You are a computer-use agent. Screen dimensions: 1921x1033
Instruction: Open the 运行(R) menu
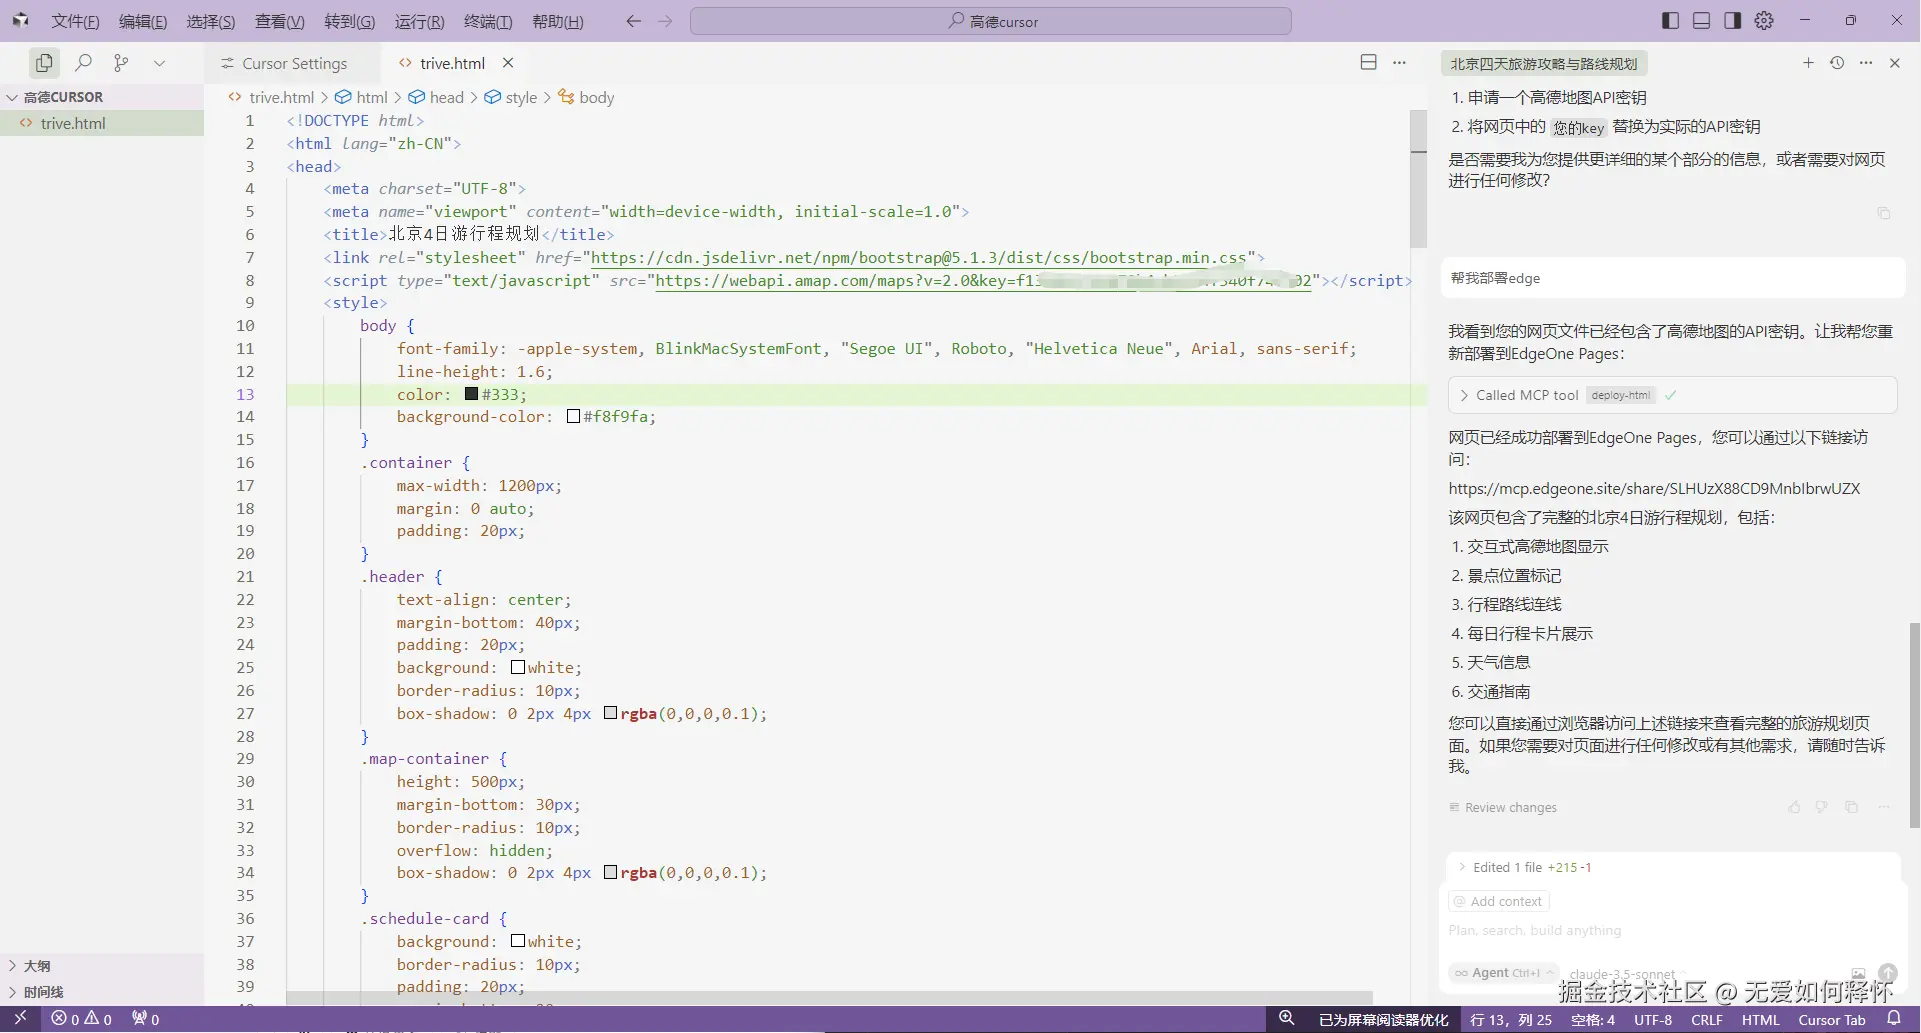(x=419, y=21)
